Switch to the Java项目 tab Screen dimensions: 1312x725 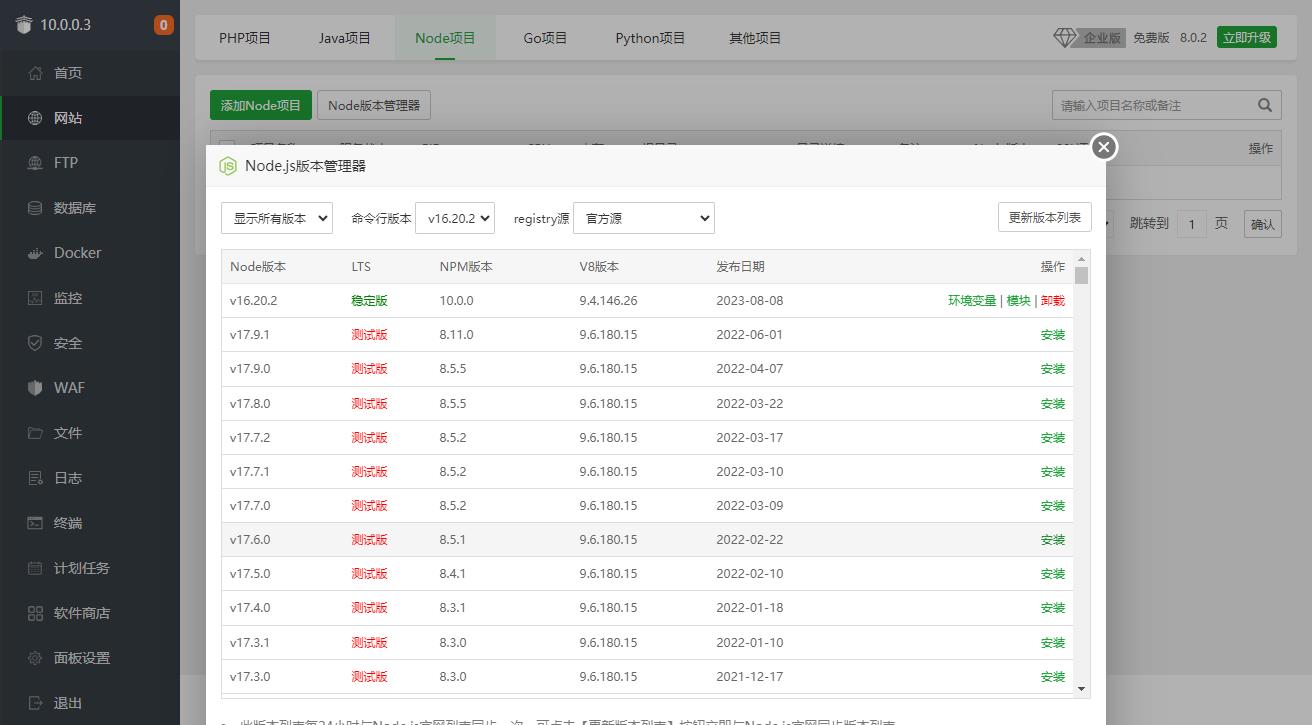pos(345,38)
